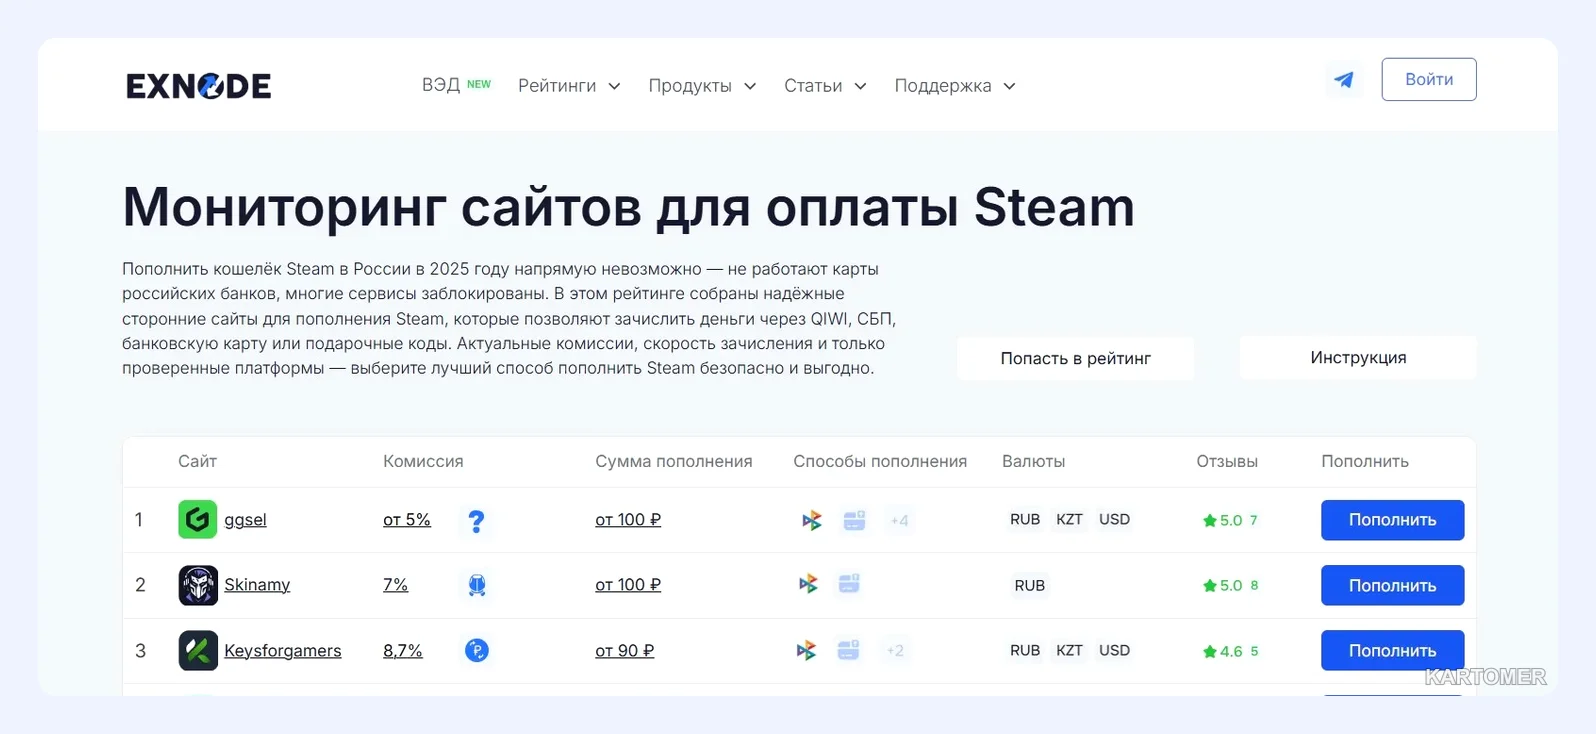The width and height of the screenshot is (1596, 734).
Task: Click the Keysforgamers site logo
Action: pos(198,651)
